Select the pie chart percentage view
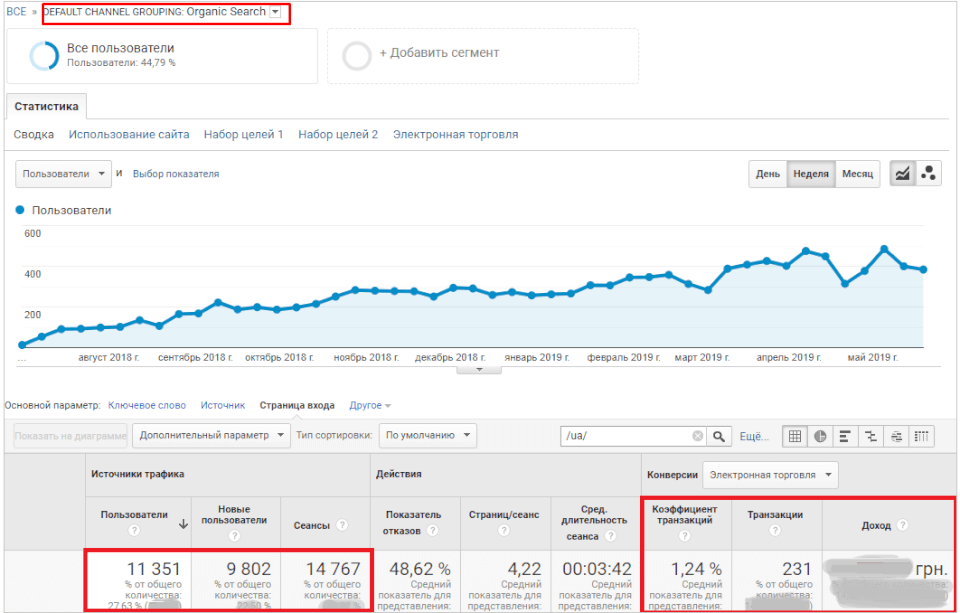The height and width of the screenshot is (613, 960). (x=820, y=436)
